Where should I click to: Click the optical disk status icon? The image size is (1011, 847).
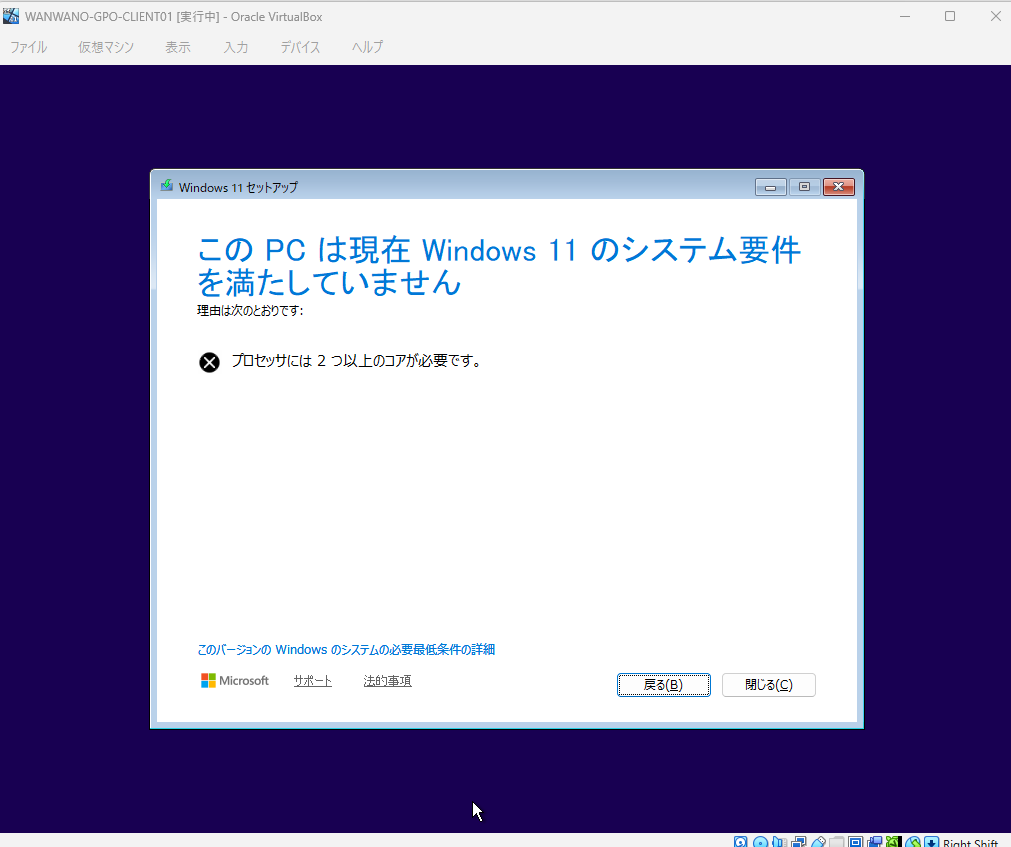tap(761, 842)
